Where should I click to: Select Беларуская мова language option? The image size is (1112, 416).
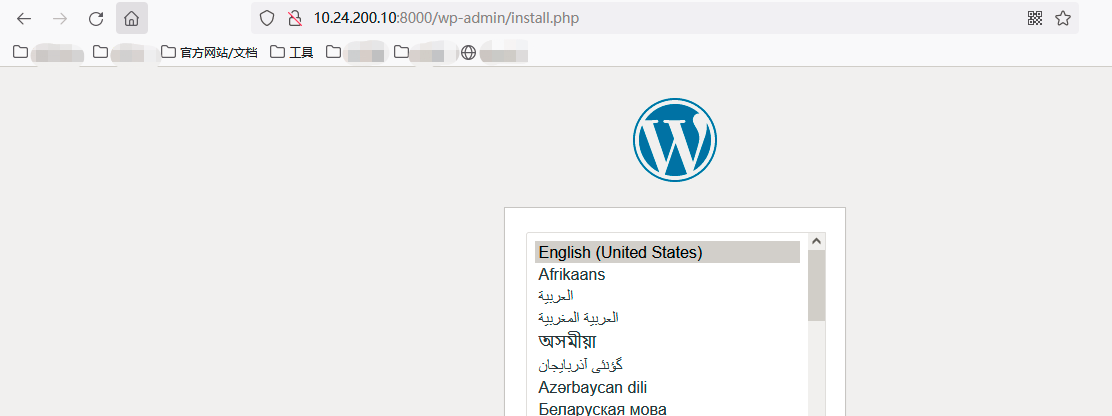point(667,409)
